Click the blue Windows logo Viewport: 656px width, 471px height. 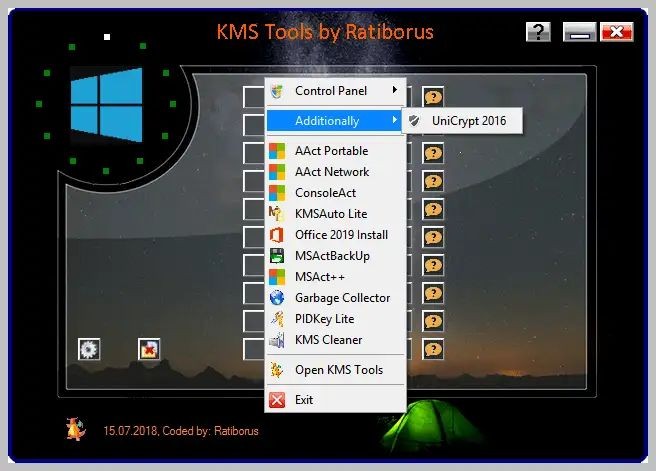tap(106, 103)
